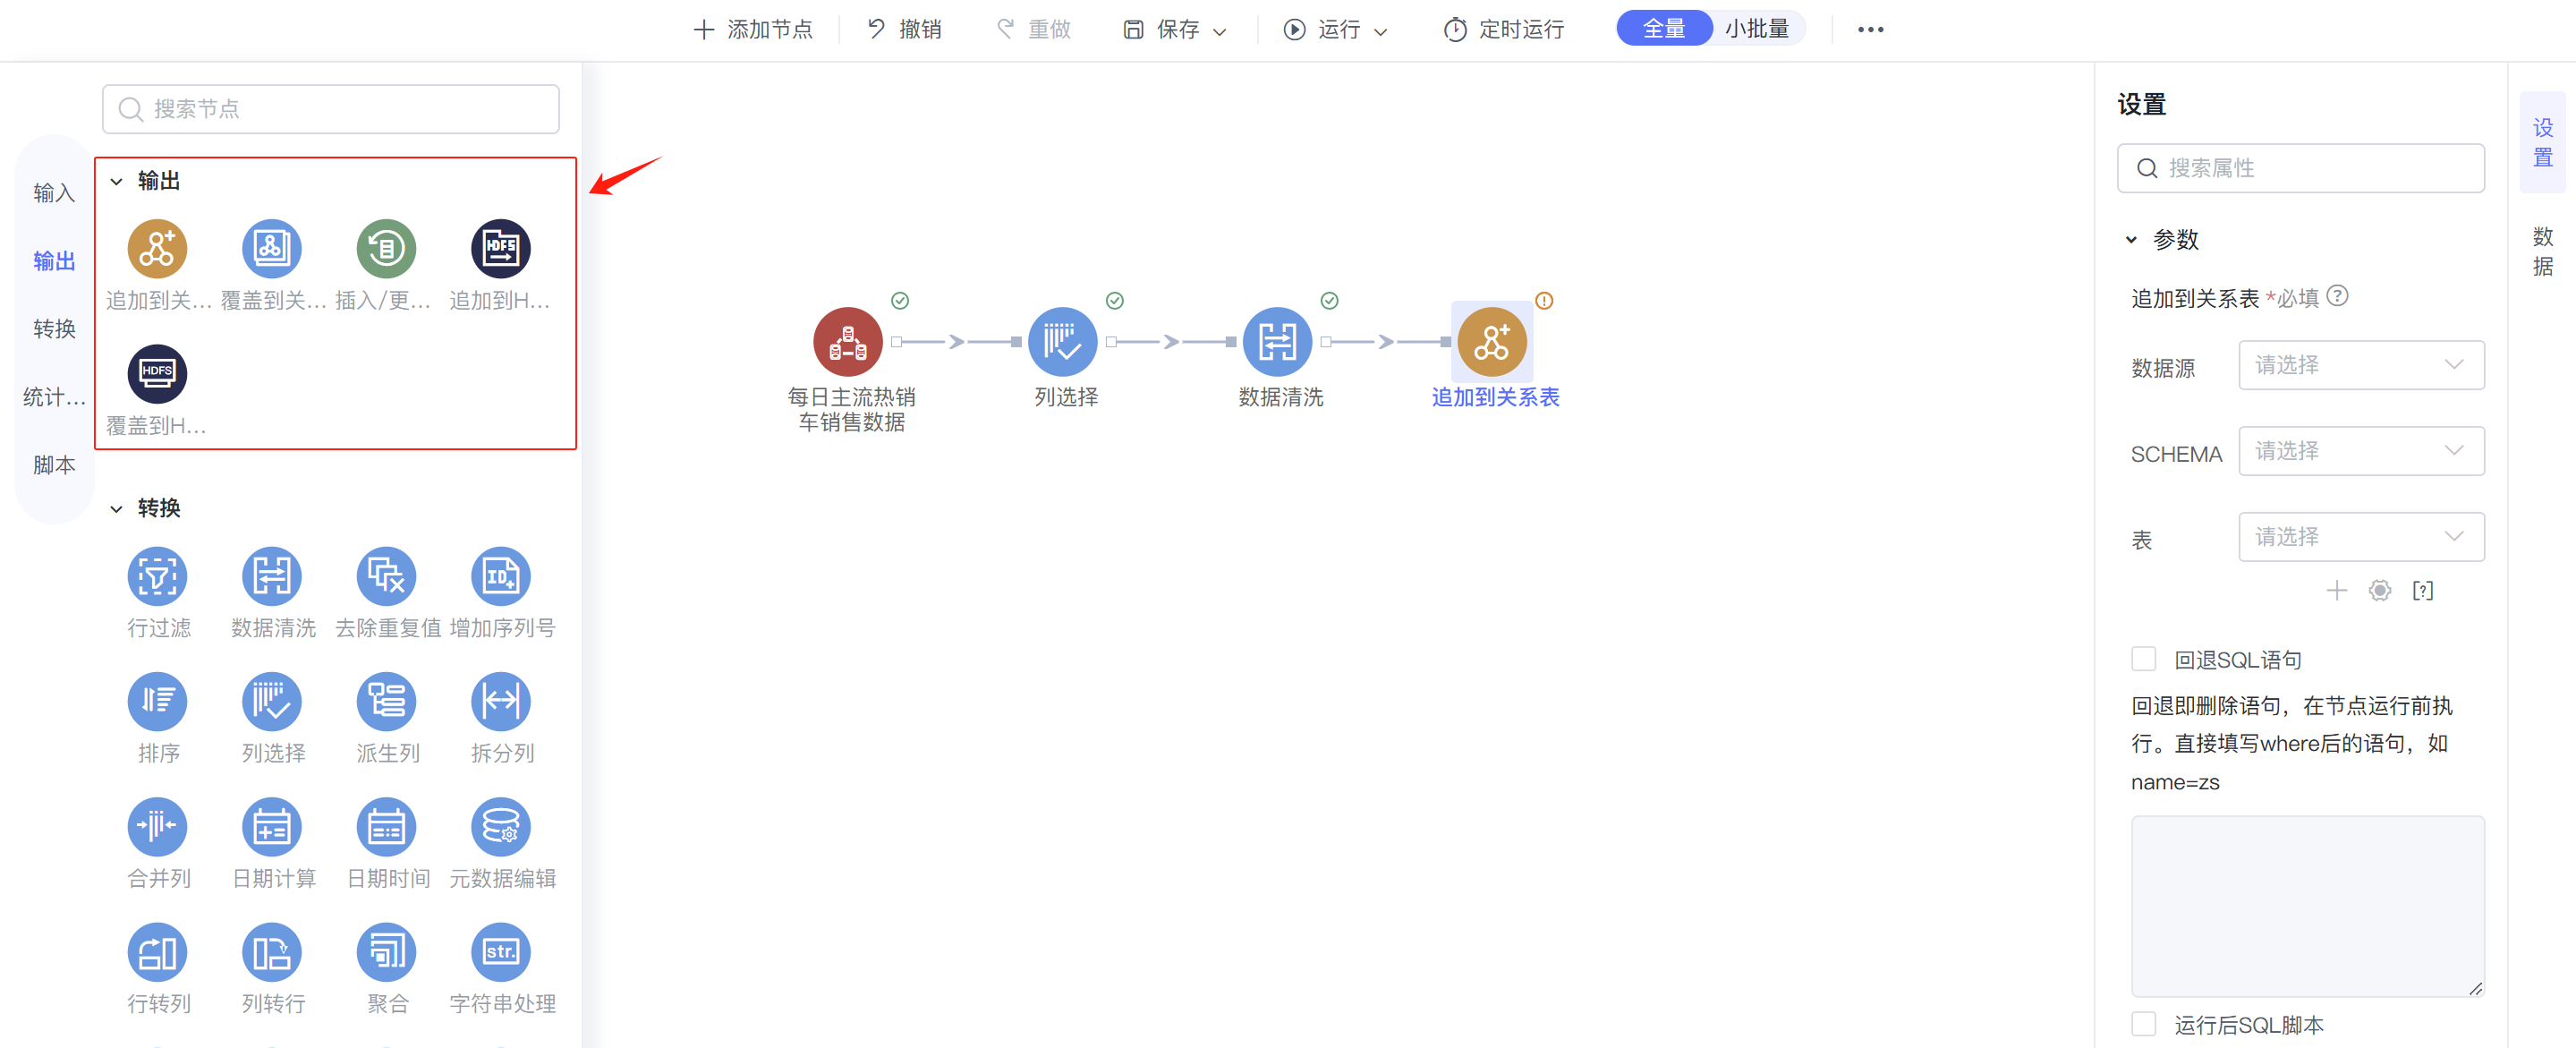The image size is (2576, 1048).
Task: Choose the 增加序列号 transform node
Action: 501,576
